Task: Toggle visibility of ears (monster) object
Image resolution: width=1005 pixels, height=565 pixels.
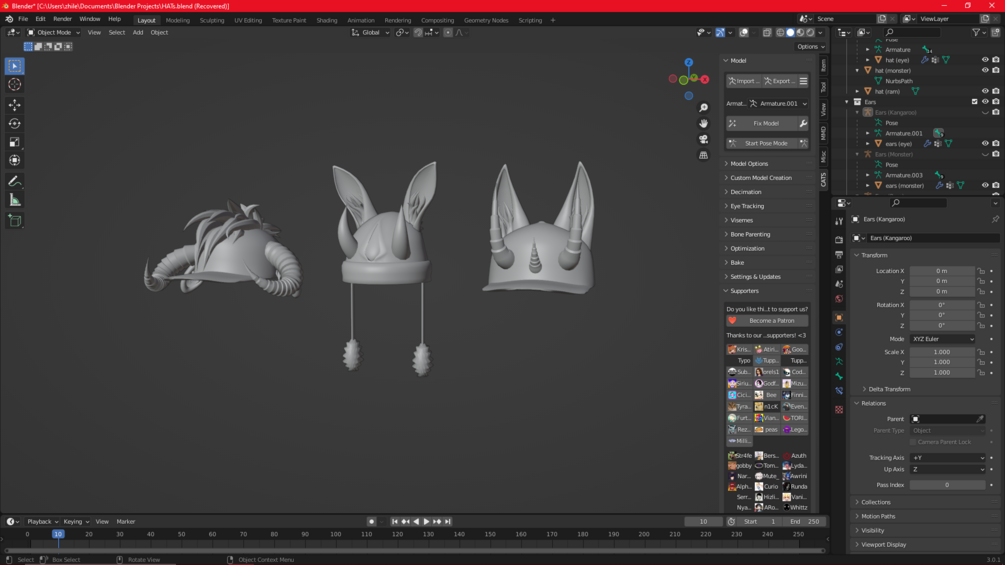Action: (x=985, y=185)
